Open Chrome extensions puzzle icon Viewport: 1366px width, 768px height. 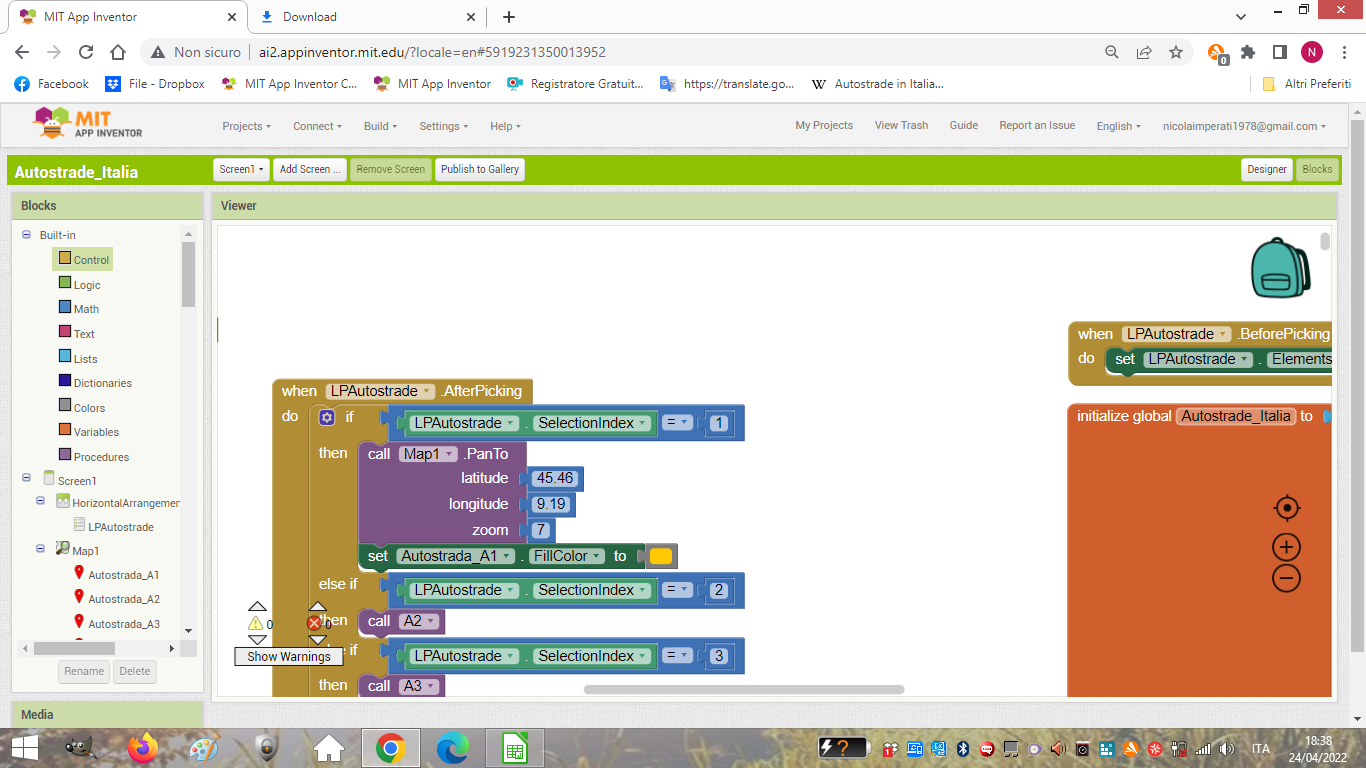1248,52
